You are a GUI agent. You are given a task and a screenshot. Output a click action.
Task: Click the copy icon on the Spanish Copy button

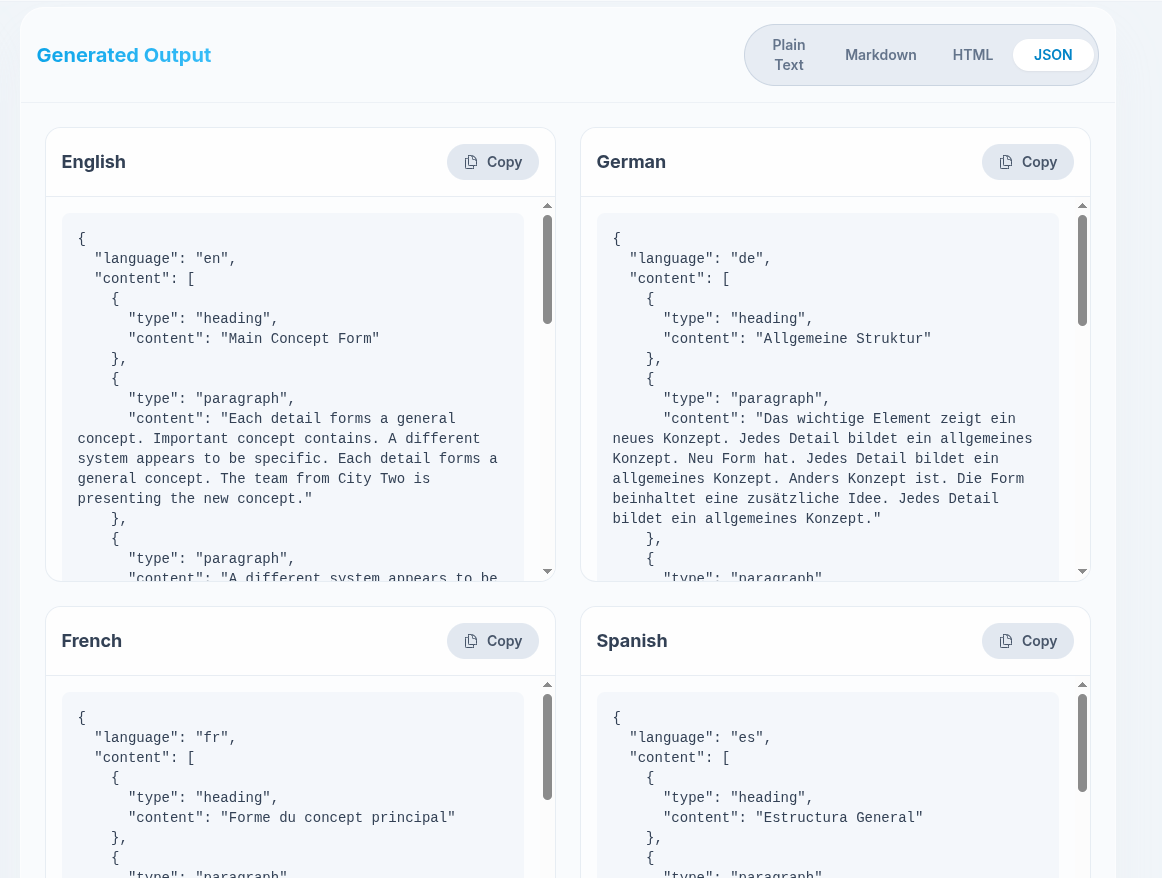1006,641
